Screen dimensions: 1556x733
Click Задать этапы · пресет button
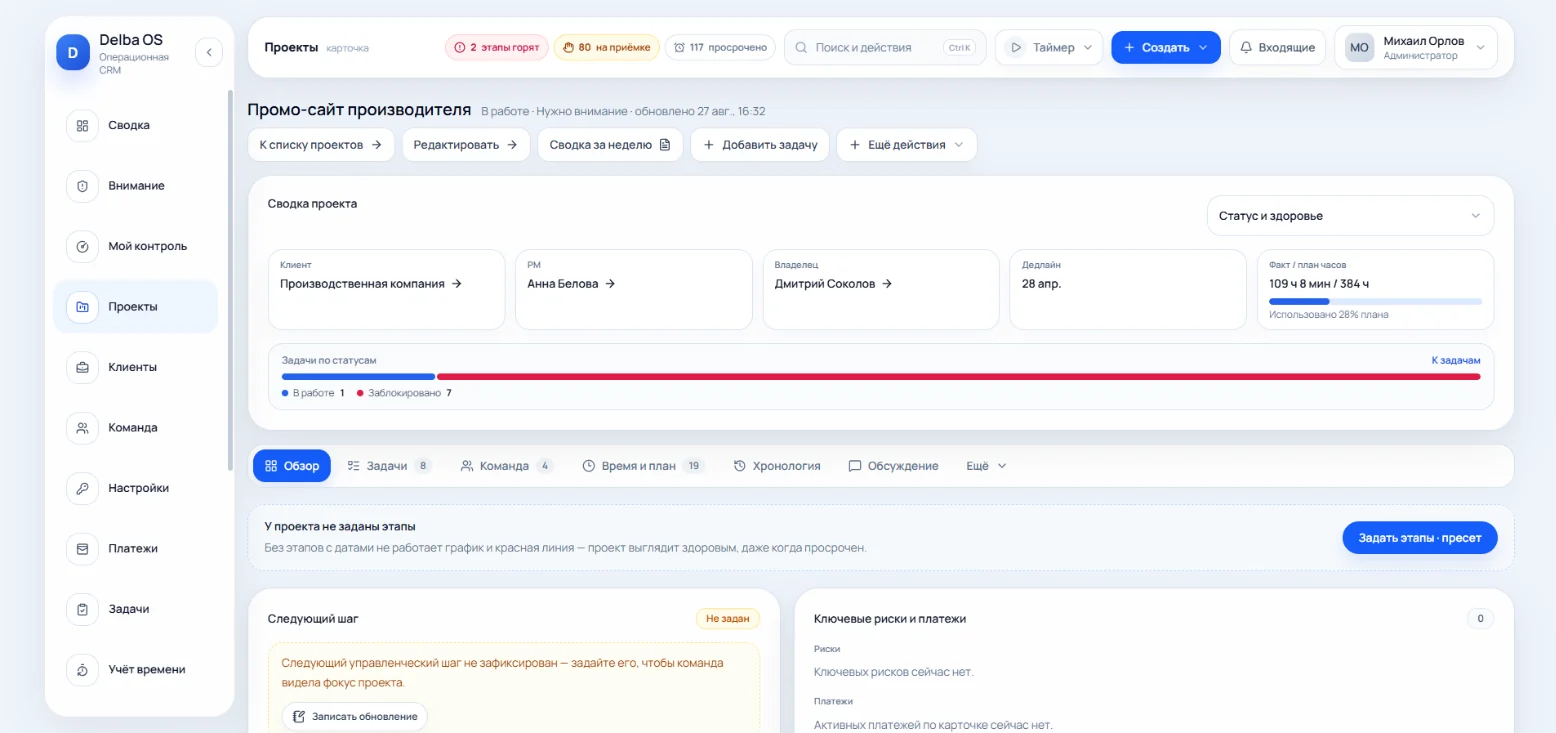tap(1420, 538)
